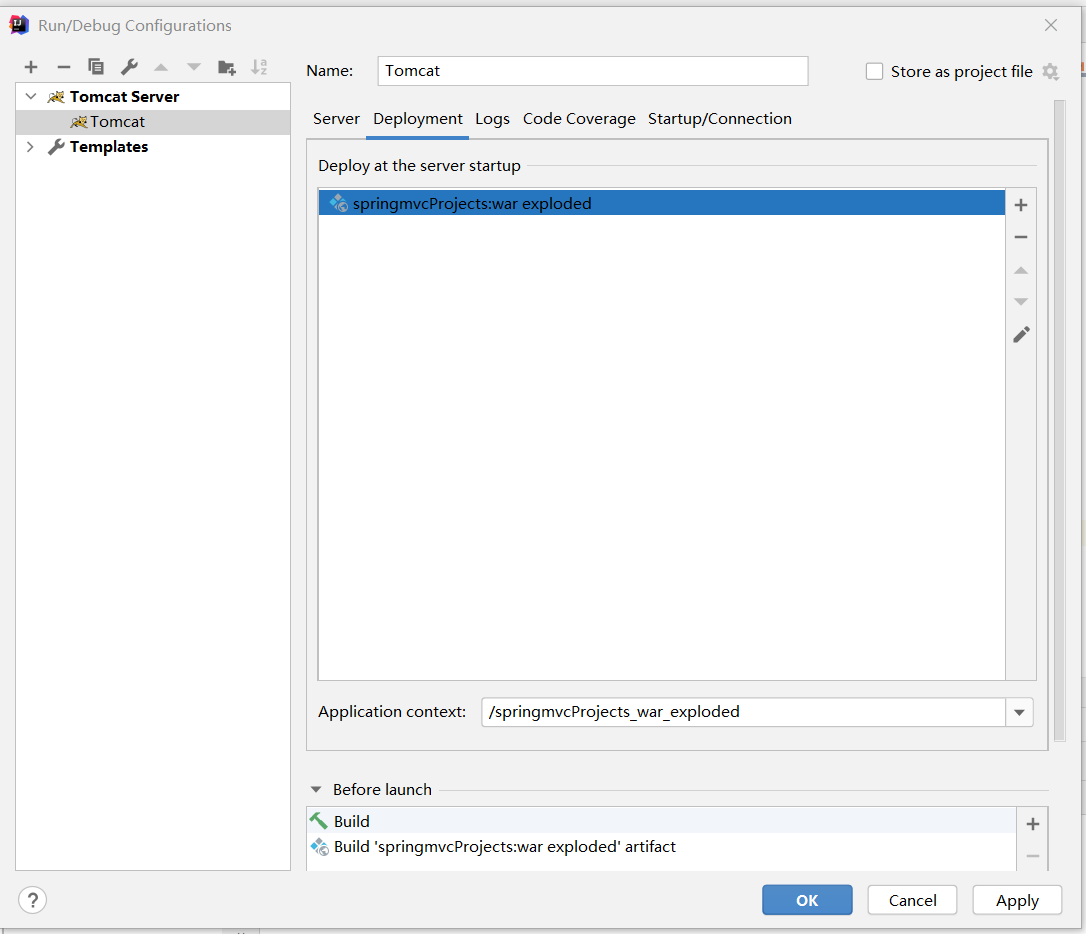The height and width of the screenshot is (934, 1086).
Task: Add artifact to deployment list
Action: [1020, 205]
